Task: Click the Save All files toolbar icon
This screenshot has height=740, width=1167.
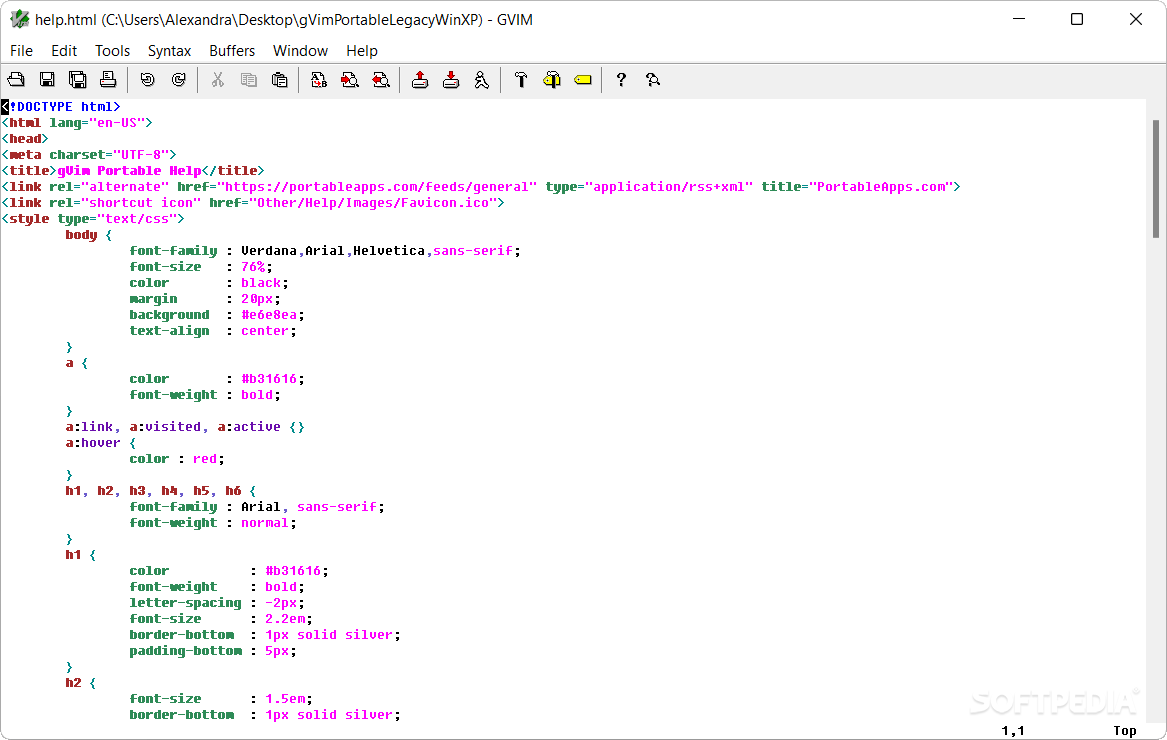Action: tap(77, 80)
